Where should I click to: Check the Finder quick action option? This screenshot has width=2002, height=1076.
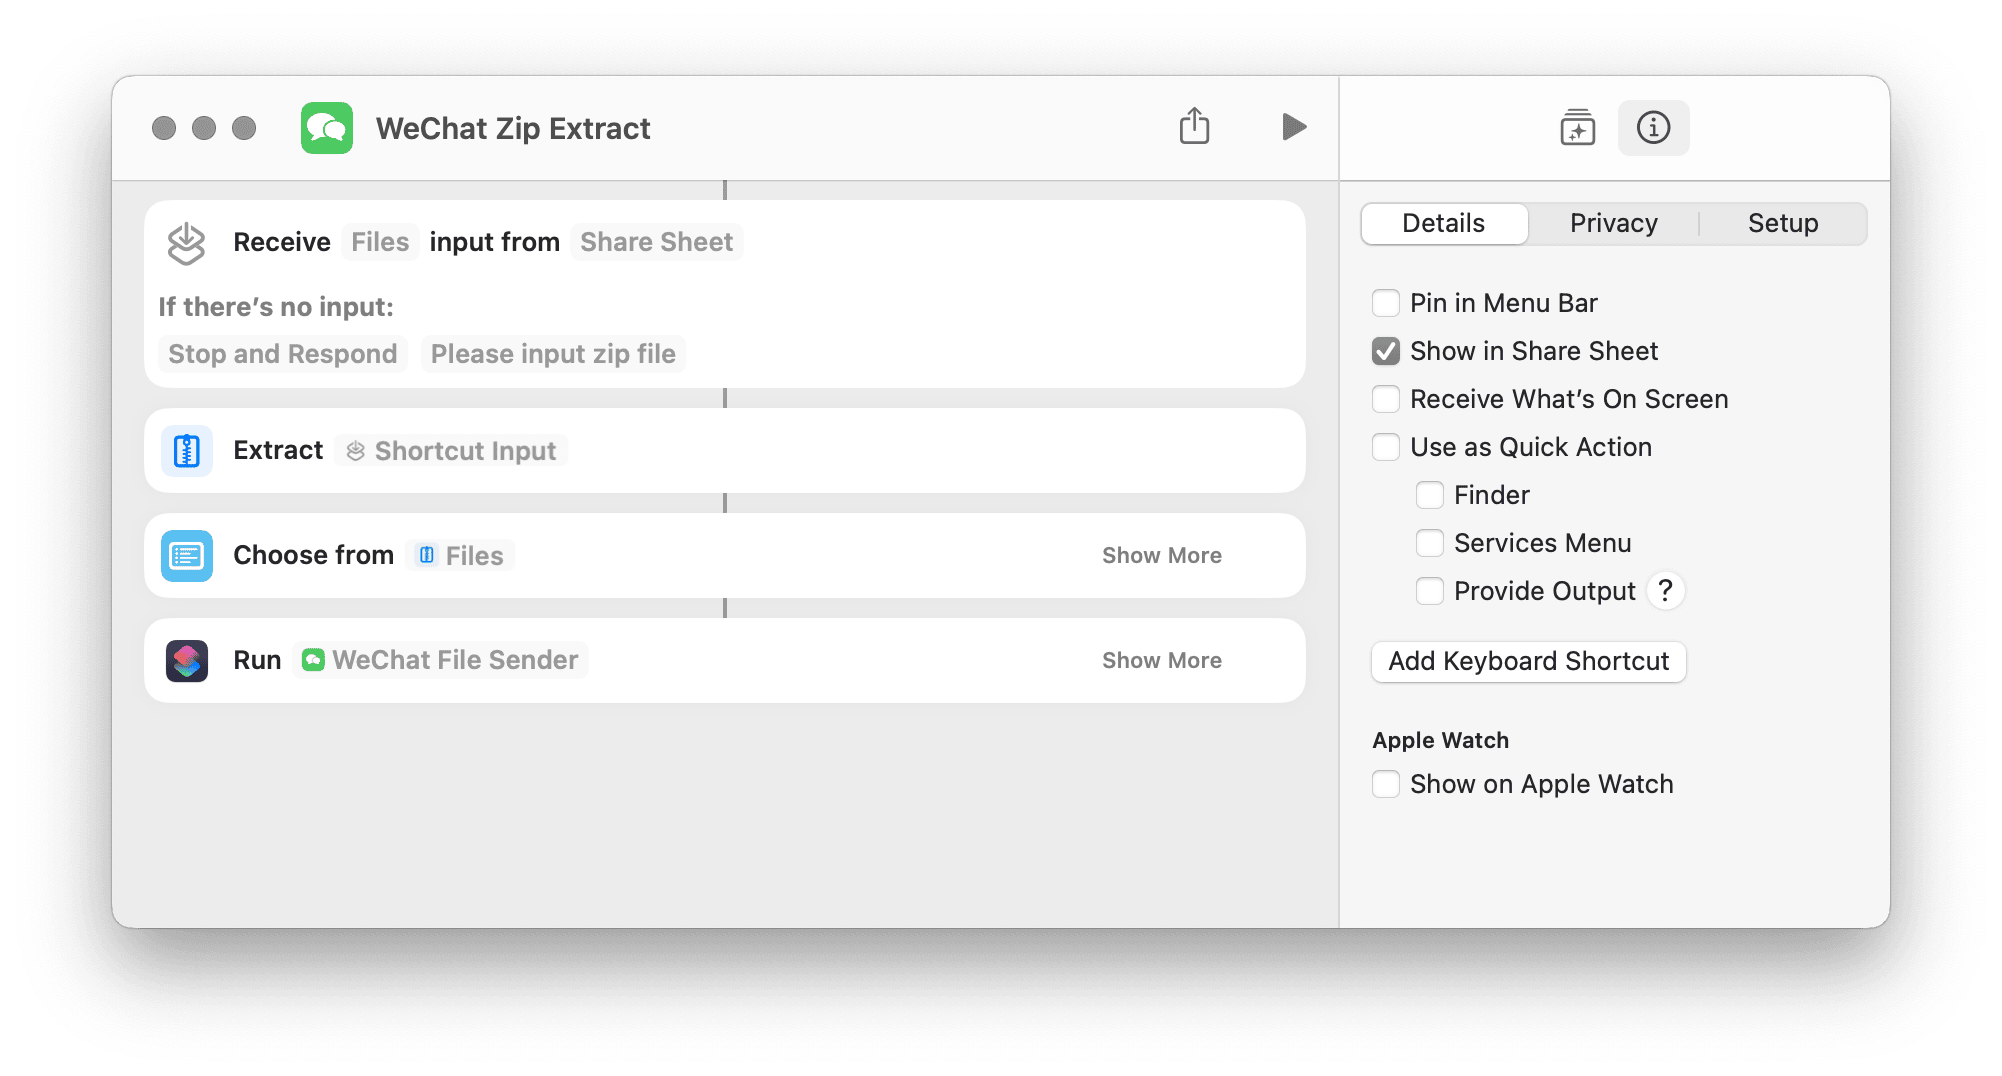[x=1430, y=495]
